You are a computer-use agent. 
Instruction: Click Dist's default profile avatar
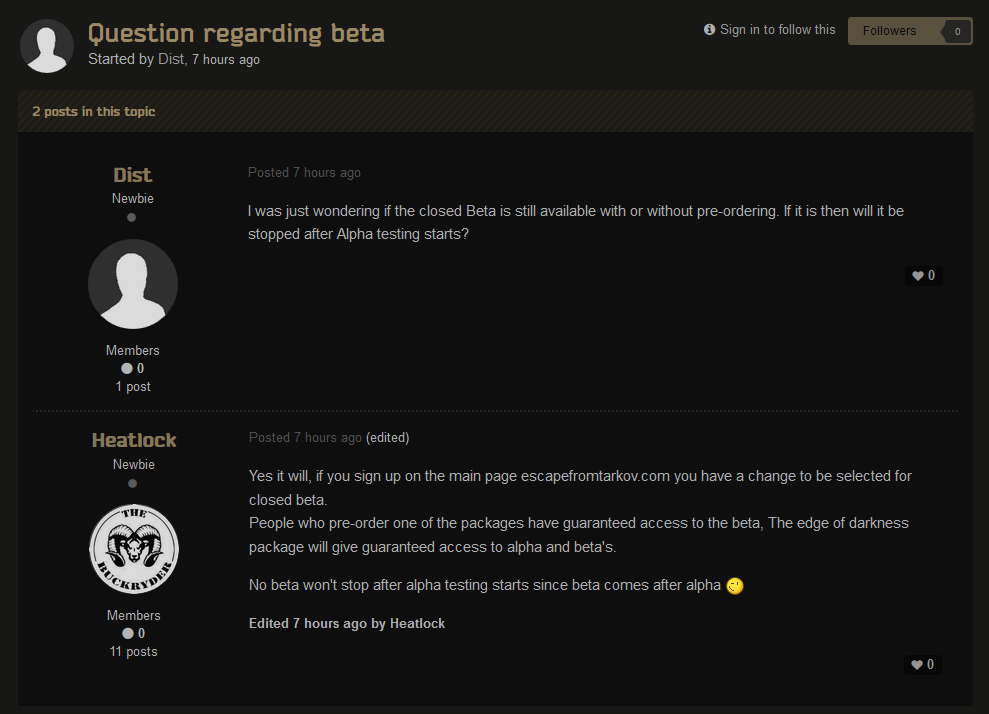[133, 284]
